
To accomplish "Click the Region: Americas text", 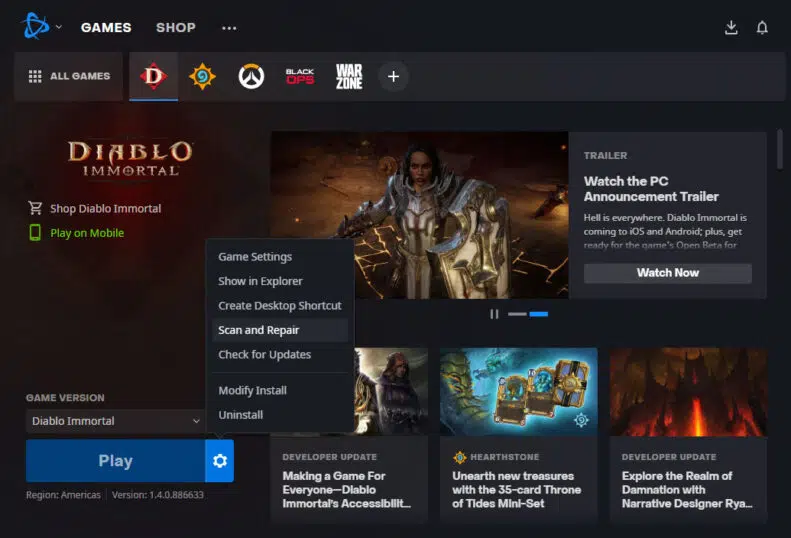I will [x=63, y=495].
